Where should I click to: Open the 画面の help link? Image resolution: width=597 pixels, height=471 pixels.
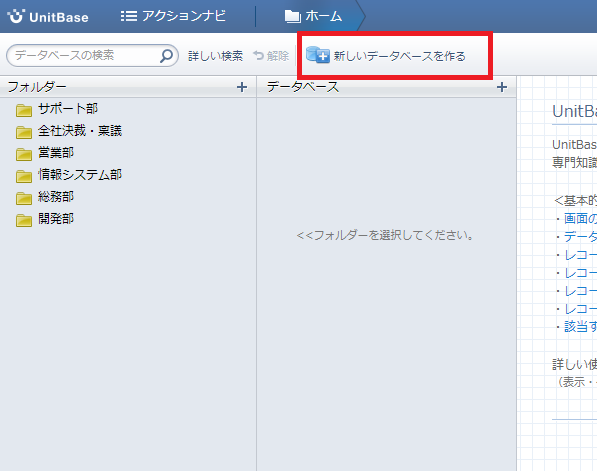(x=580, y=218)
